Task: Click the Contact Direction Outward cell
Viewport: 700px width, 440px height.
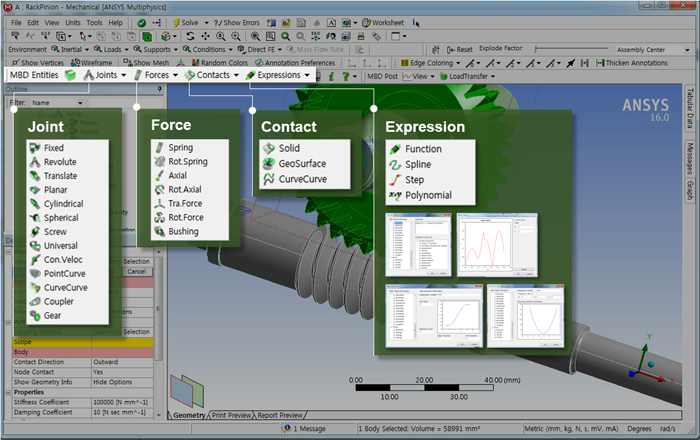Action: [x=123, y=362]
